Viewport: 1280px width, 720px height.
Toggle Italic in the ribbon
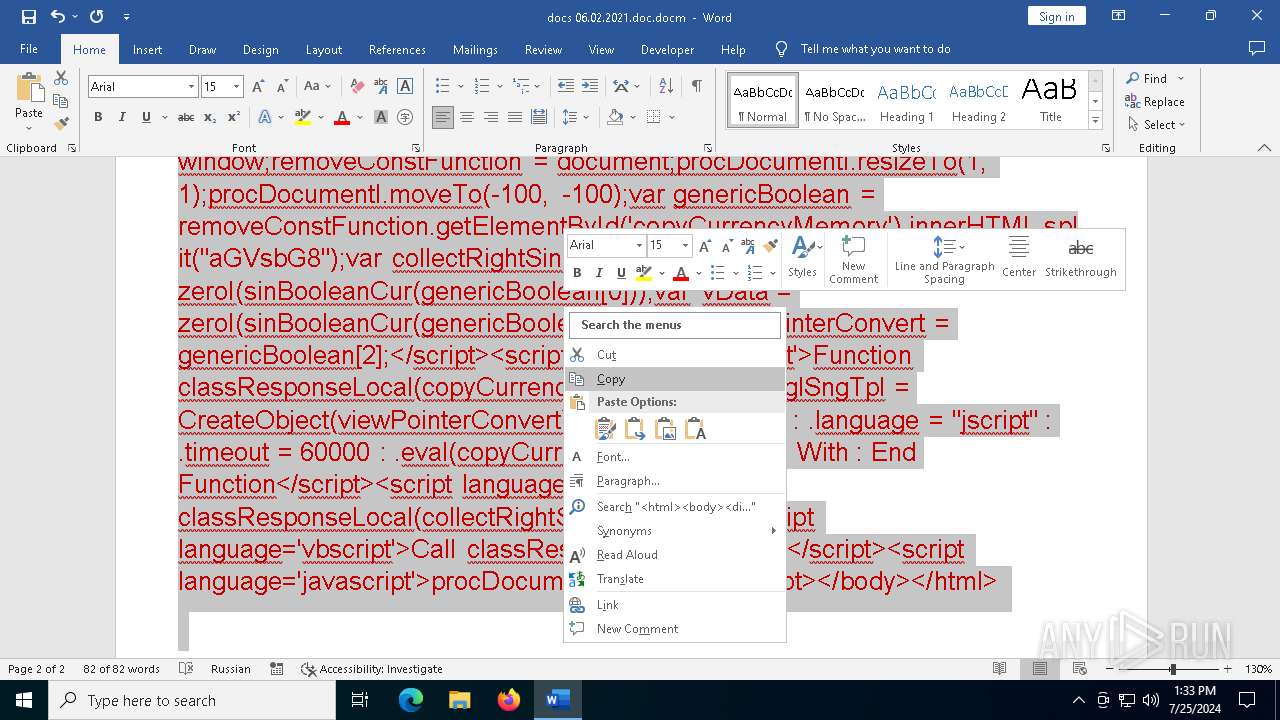[122, 117]
